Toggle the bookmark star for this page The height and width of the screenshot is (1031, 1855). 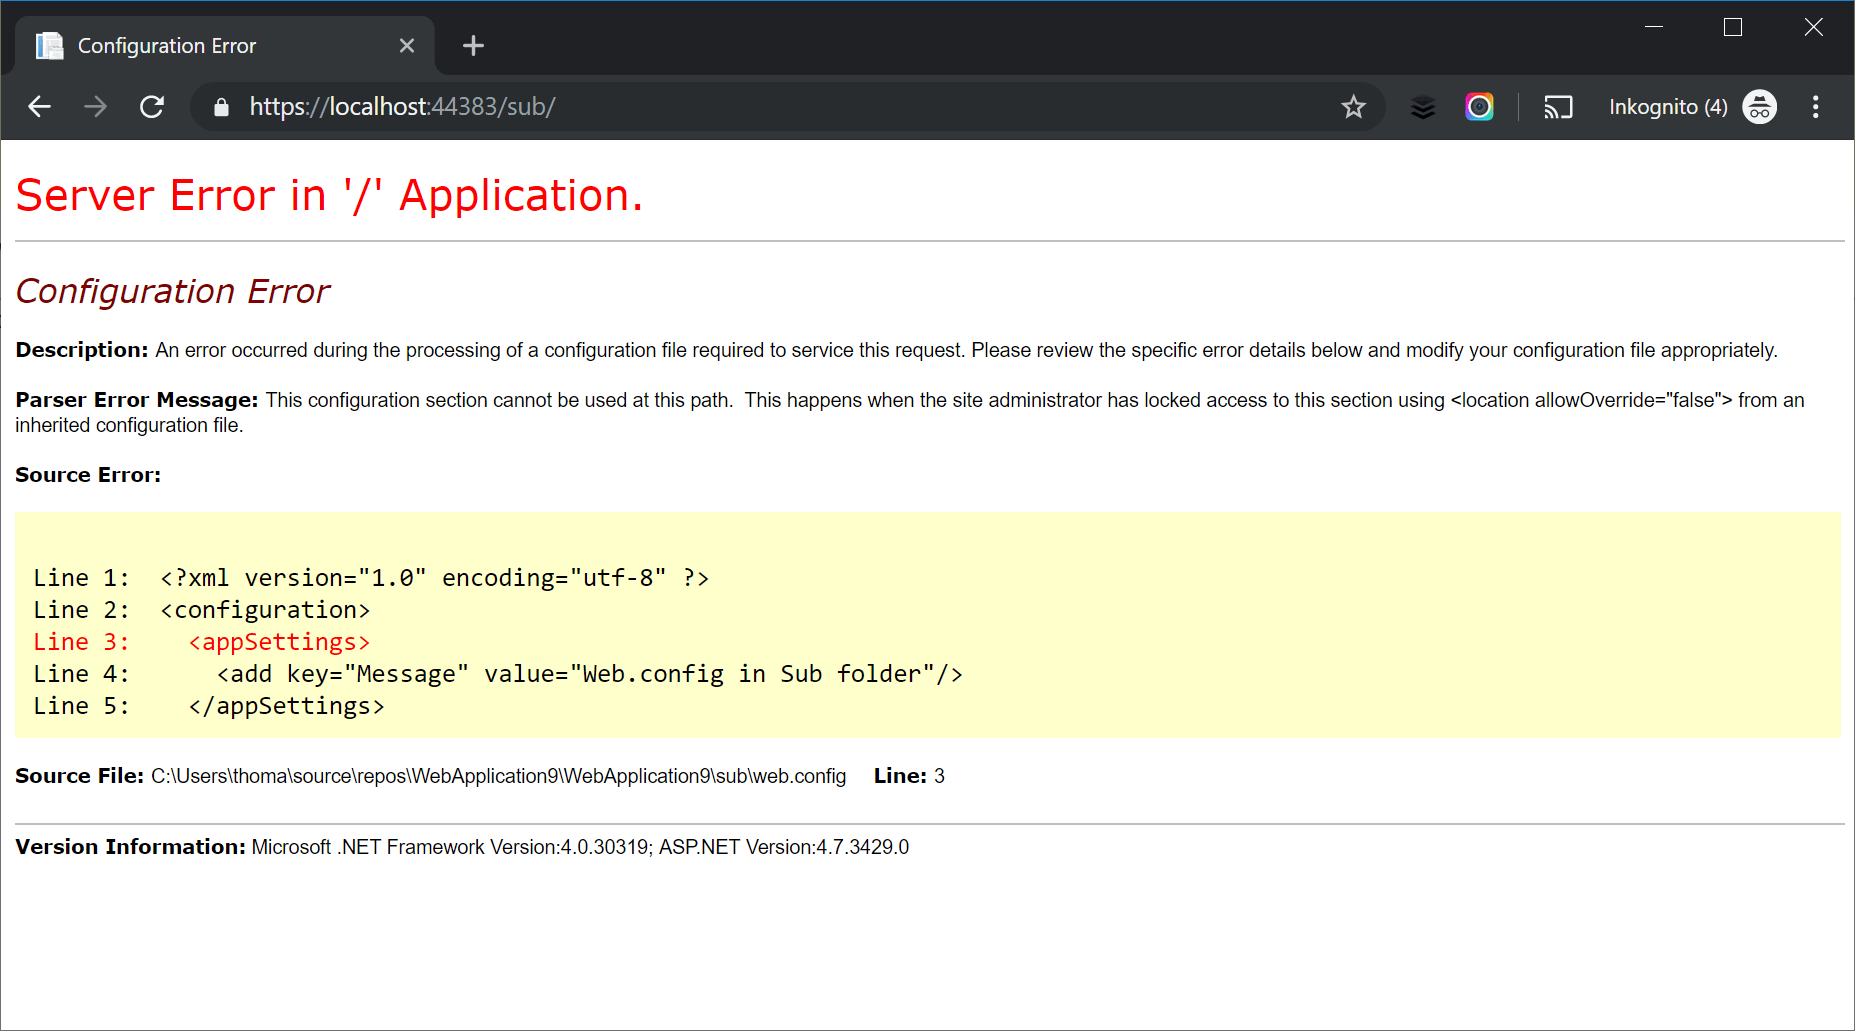(1354, 107)
